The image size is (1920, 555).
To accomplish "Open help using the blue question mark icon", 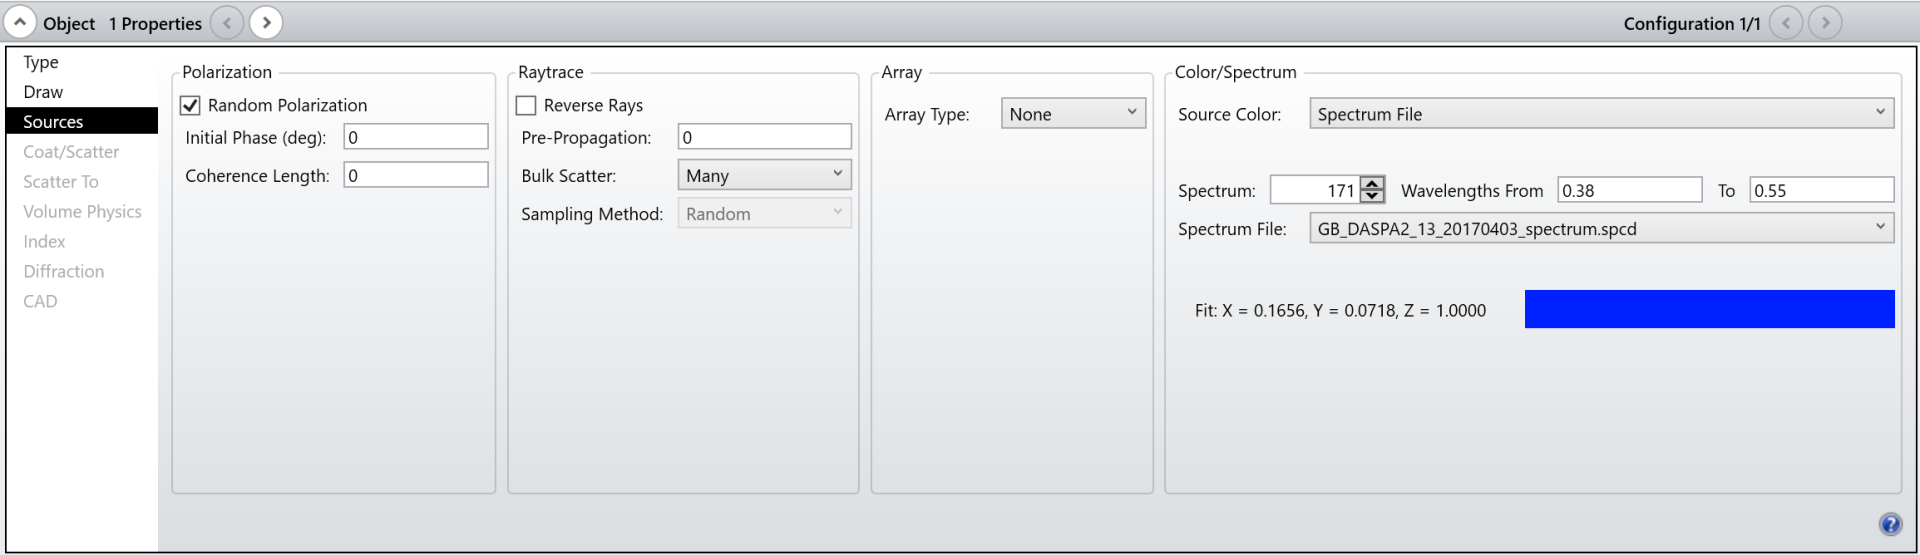I will (1890, 524).
